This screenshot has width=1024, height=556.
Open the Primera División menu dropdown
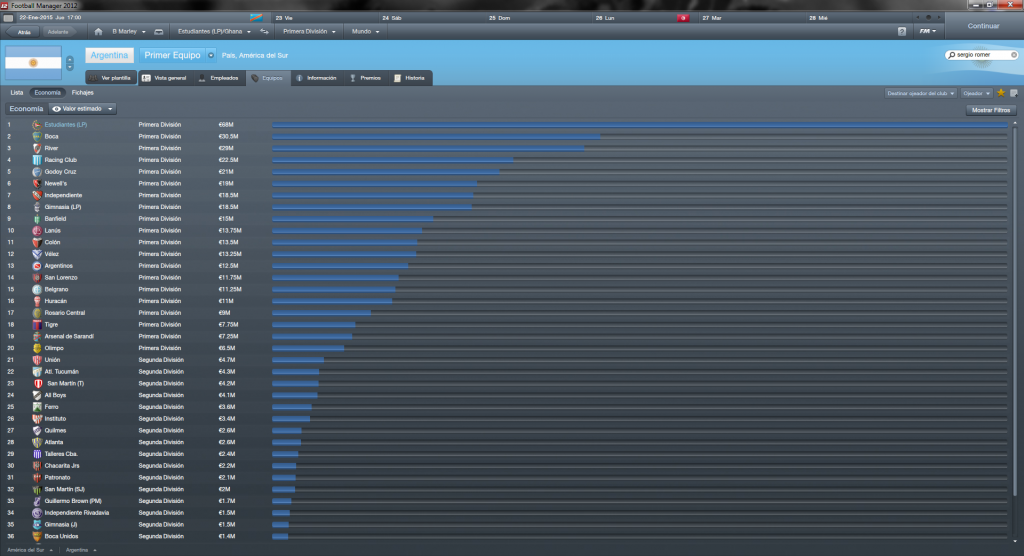click(x=309, y=31)
